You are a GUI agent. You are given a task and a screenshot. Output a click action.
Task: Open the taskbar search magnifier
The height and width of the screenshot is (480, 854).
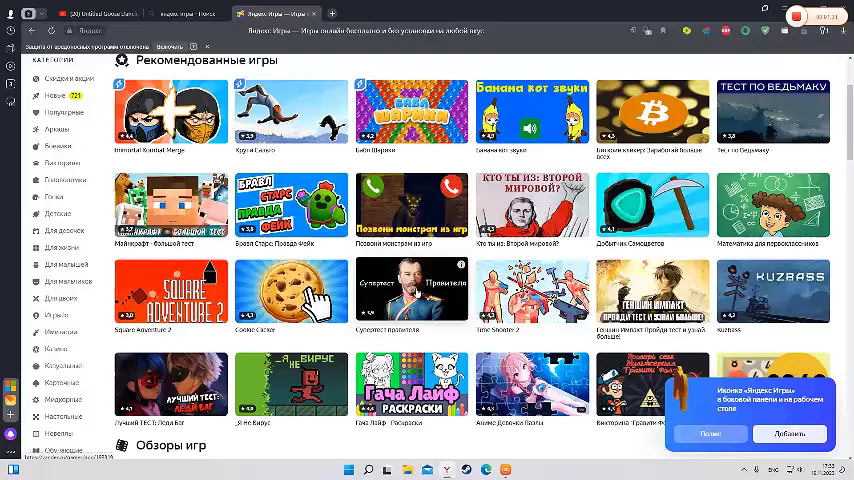coord(369,470)
